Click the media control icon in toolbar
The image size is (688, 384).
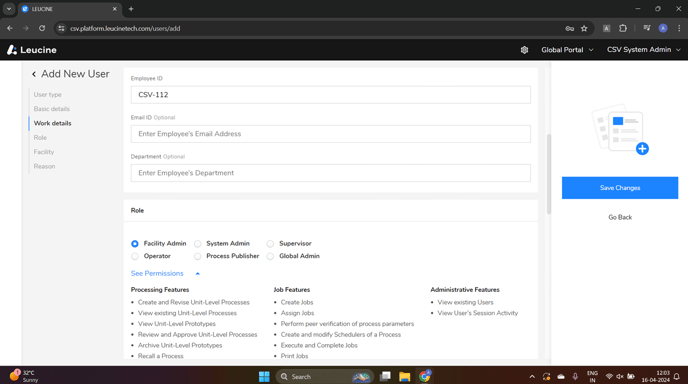(647, 28)
